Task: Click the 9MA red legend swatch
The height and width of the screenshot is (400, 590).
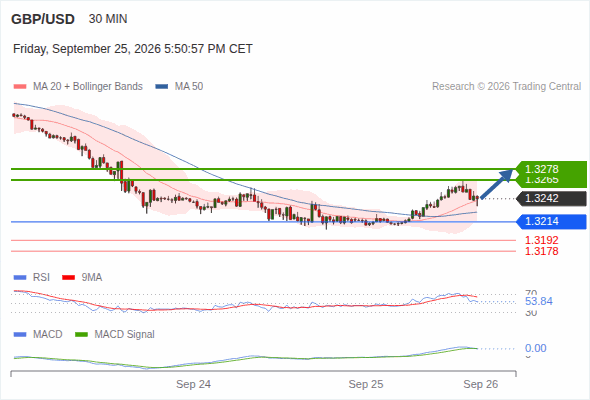Action: tap(68, 278)
